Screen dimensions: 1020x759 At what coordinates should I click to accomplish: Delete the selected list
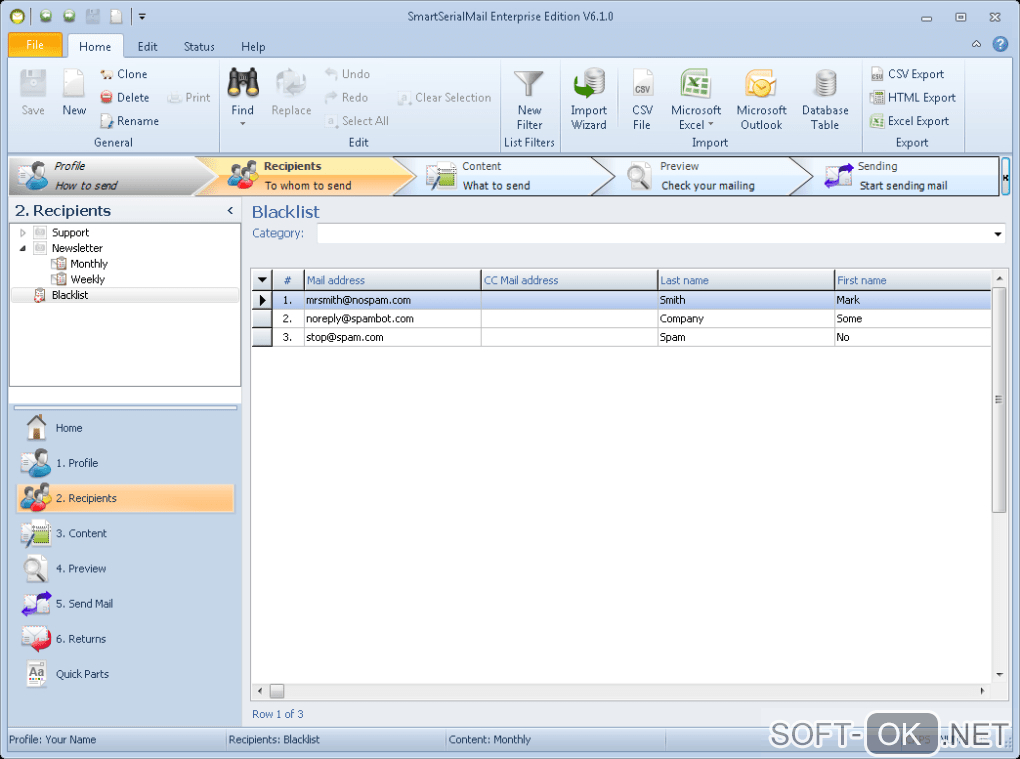pos(125,98)
